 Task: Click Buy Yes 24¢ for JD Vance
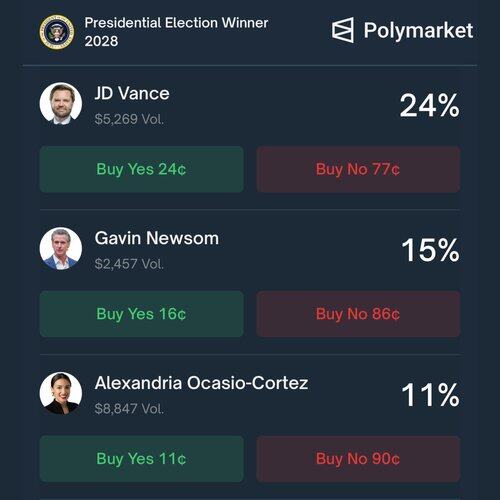coord(142,169)
